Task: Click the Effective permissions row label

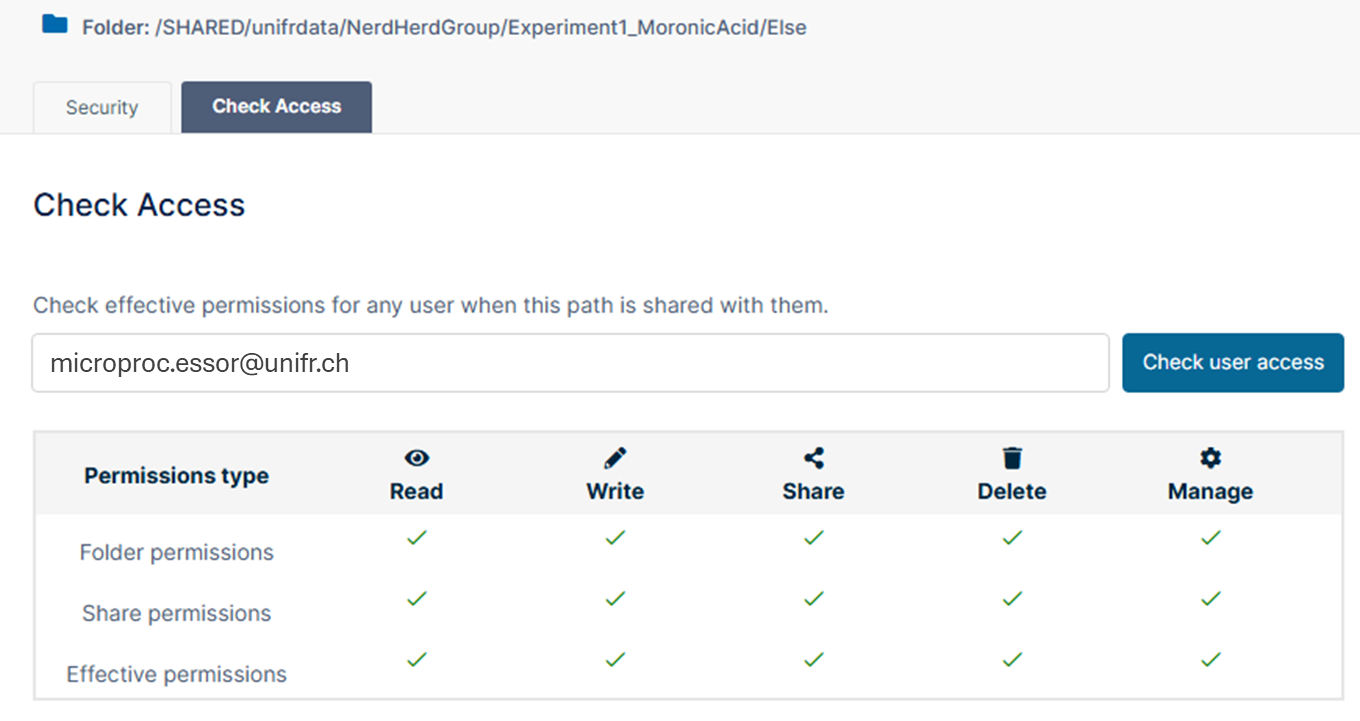Action: tap(177, 675)
